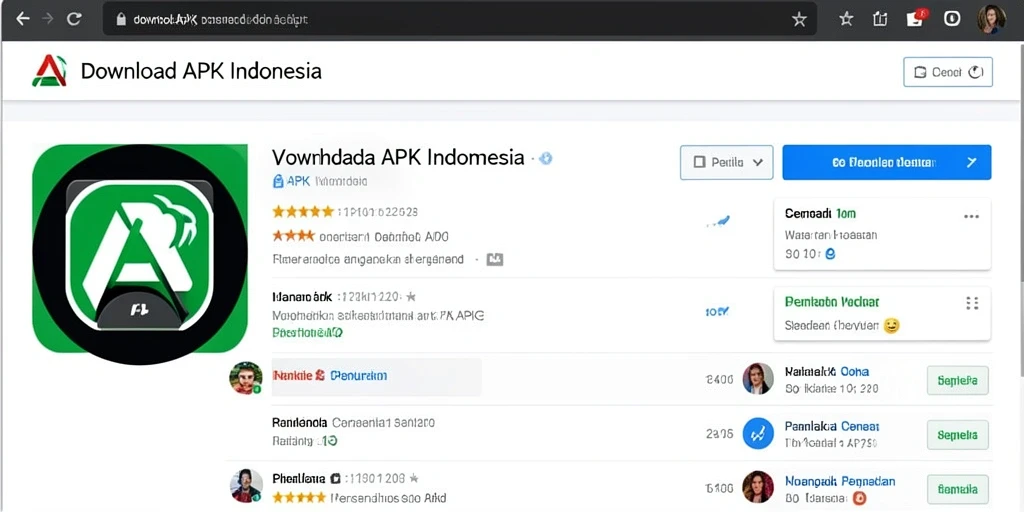Click the green Pemkaban card title
This screenshot has height=512, width=1024.
(831, 302)
